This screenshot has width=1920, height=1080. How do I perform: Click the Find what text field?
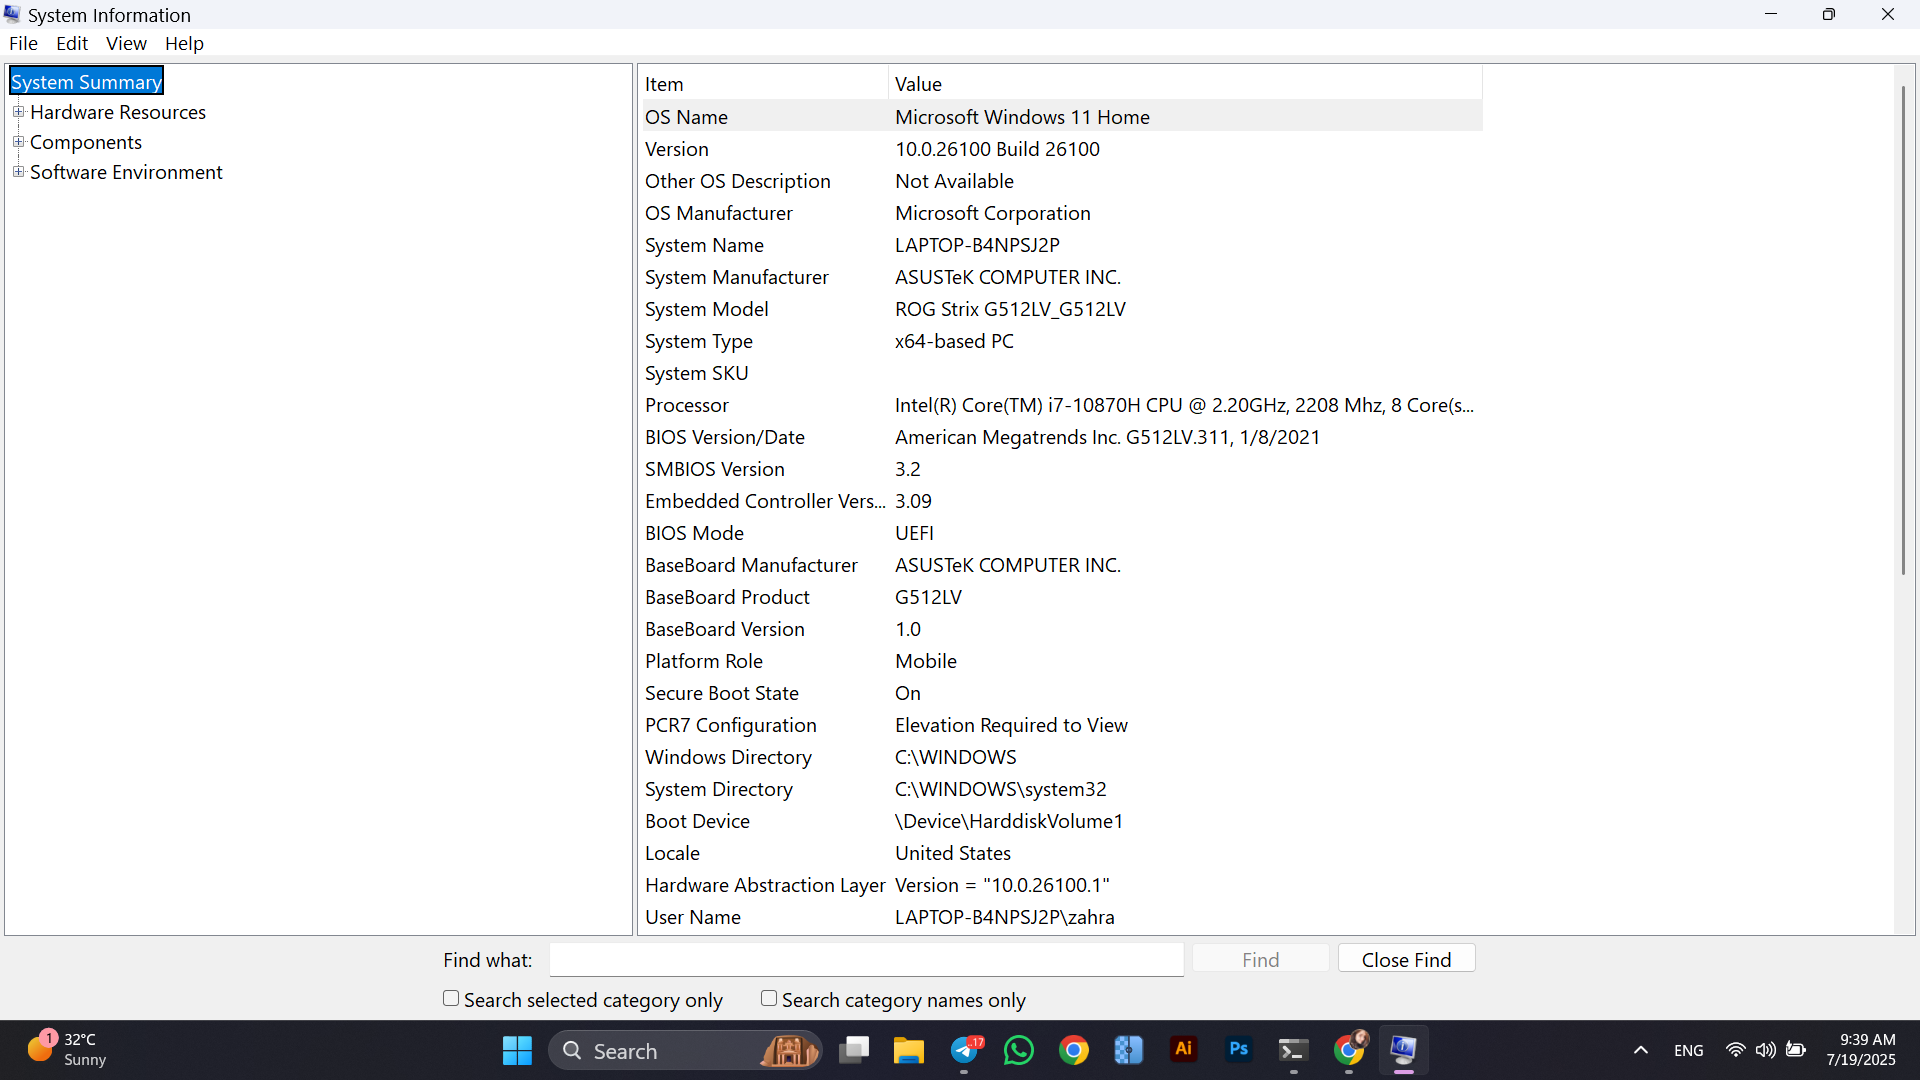tap(866, 959)
